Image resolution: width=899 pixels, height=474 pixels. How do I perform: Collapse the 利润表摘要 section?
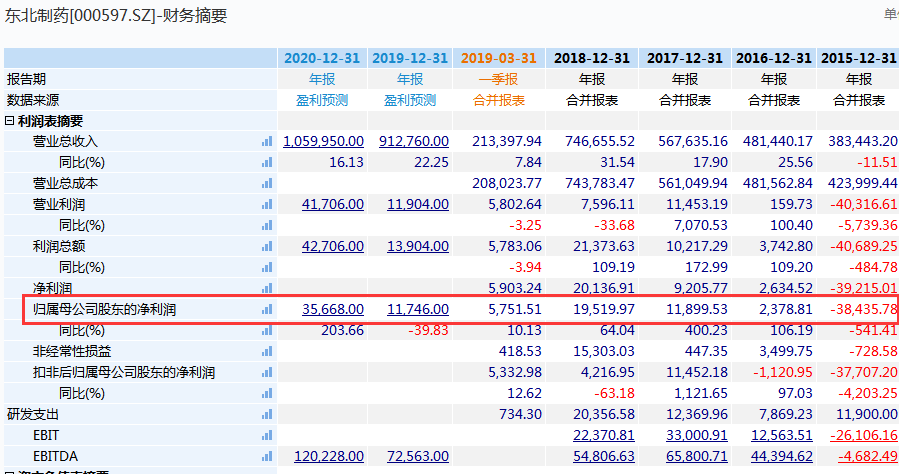tap(9, 121)
